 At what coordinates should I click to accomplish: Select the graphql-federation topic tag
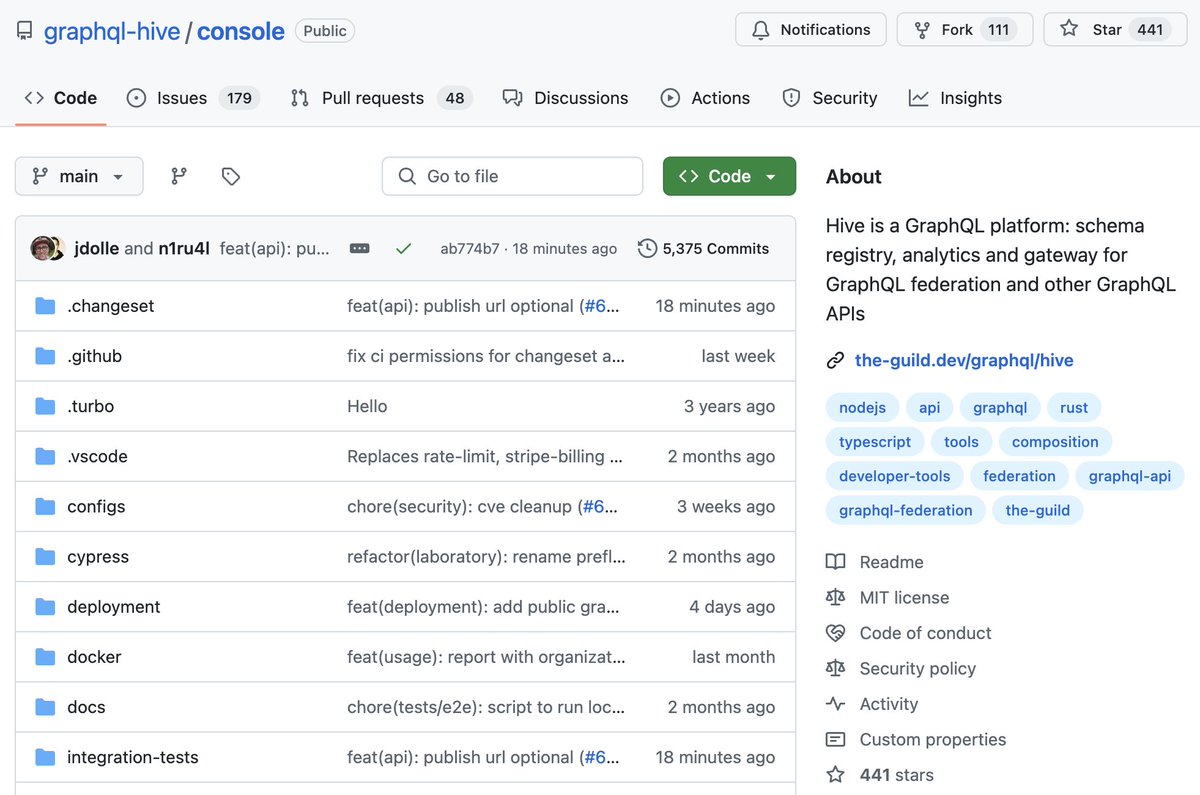(906, 510)
